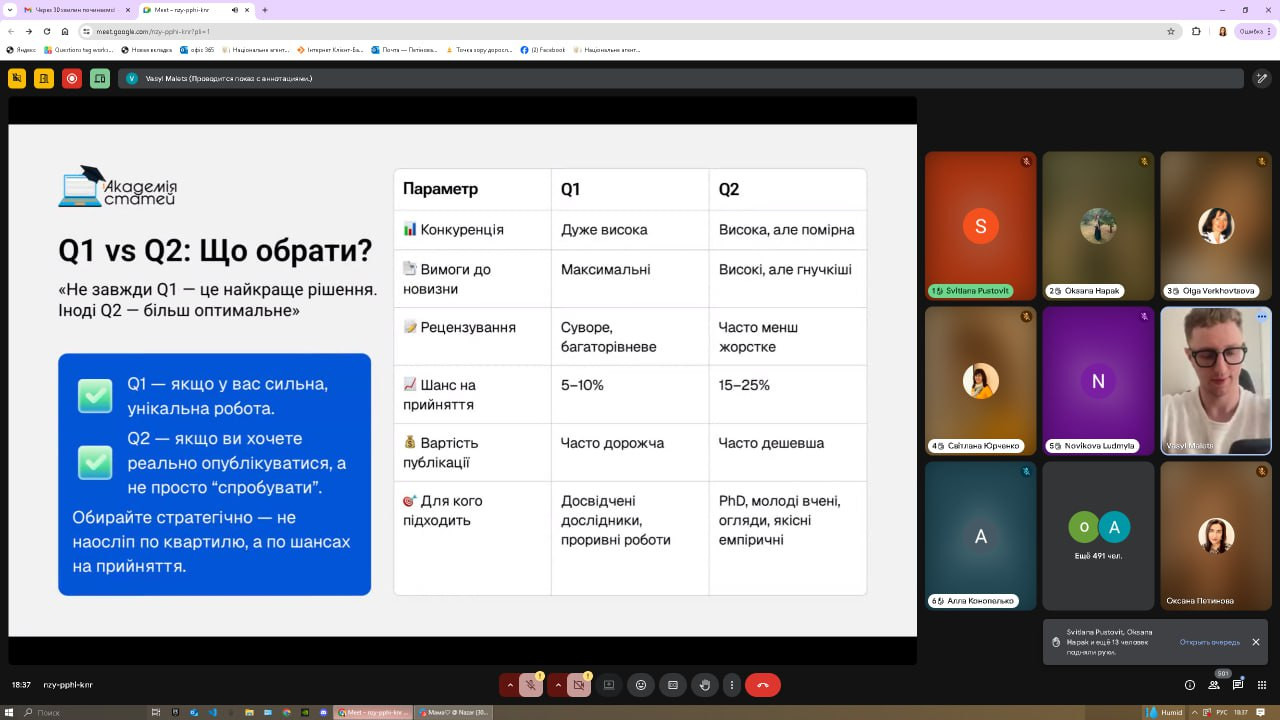Screen dimensions: 1280x720
Task: Click the green extension icon
Action: tap(100, 78)
